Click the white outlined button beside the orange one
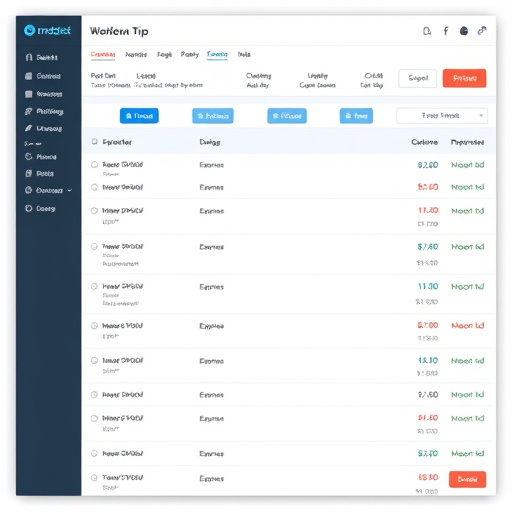Viewport: 512px width, 512px height. (418, 78)
